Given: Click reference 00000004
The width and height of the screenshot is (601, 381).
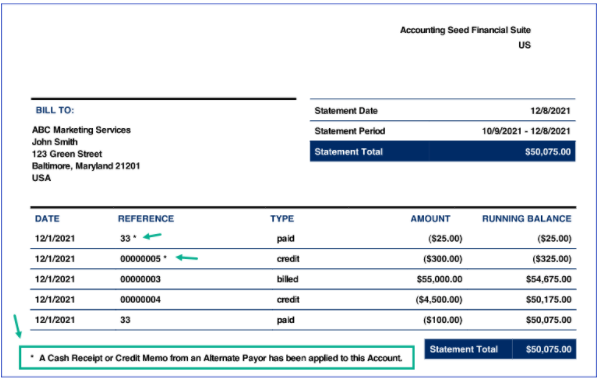Looking at the screenshot, I should pos(140,299).
